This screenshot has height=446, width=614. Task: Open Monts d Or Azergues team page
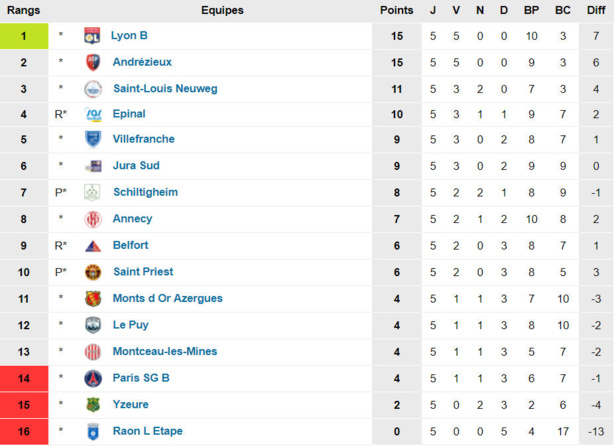point(167,298)
